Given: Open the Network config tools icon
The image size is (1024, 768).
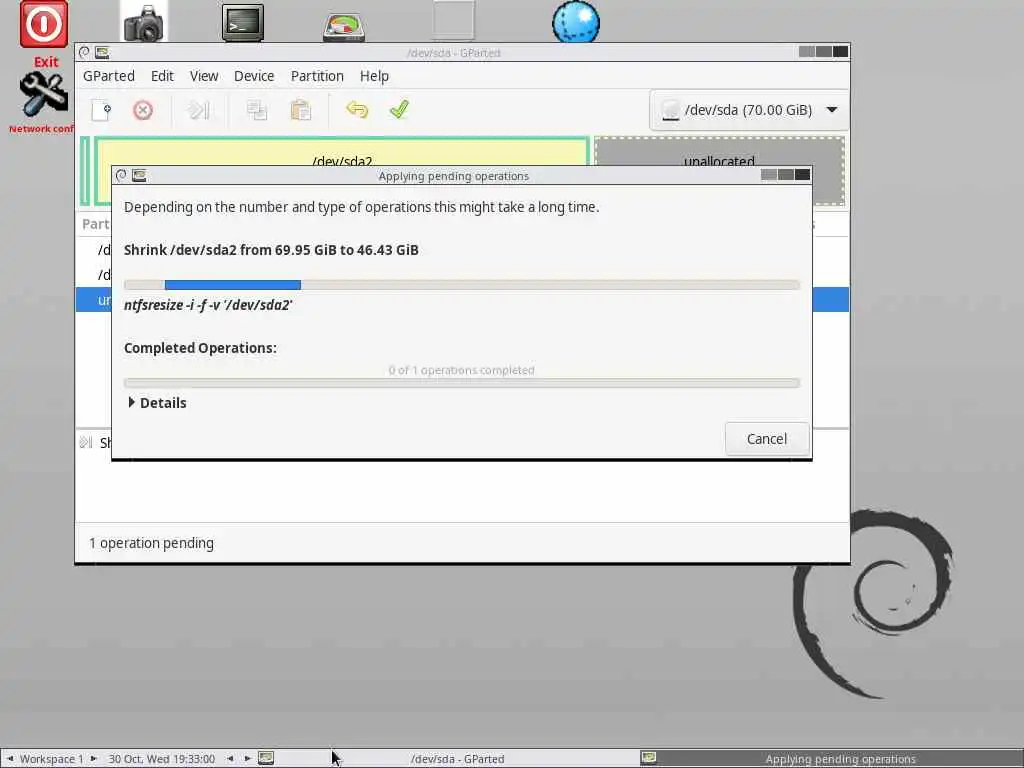Looking at the screenshot, I should point(44,95).
